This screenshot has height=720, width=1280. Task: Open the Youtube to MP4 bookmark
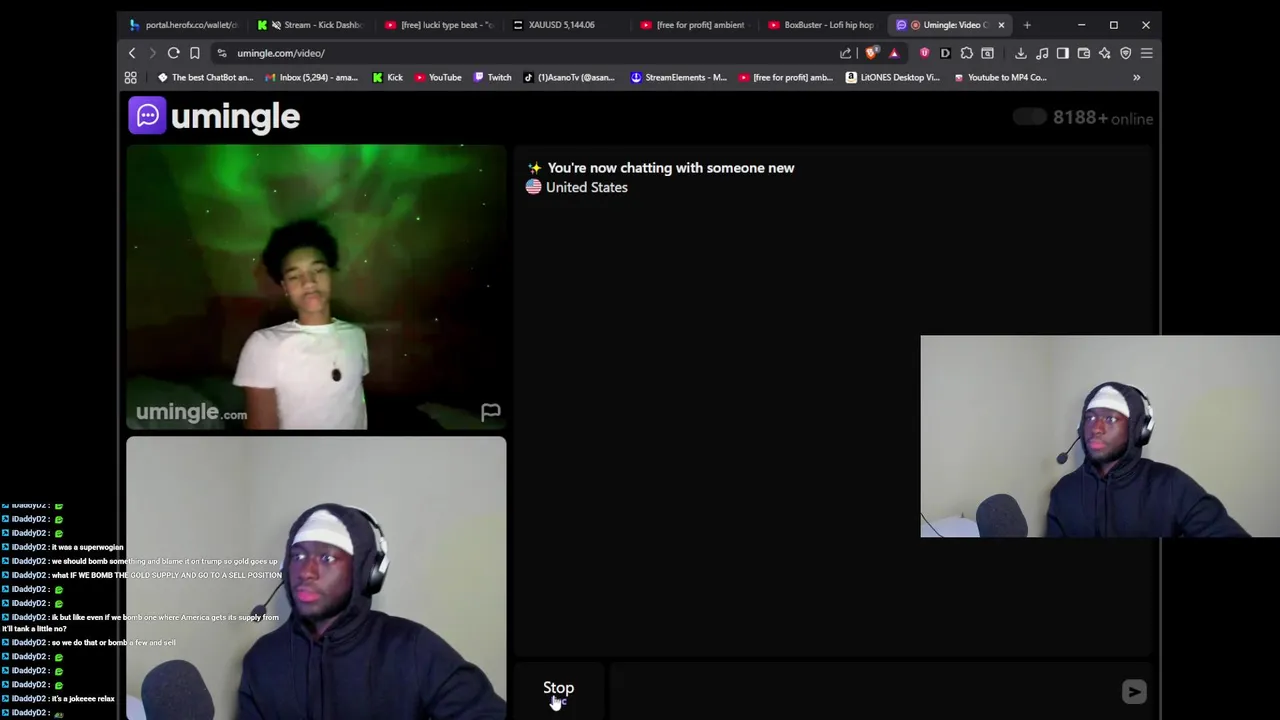pyautogui.click(x=1000, y=77)
